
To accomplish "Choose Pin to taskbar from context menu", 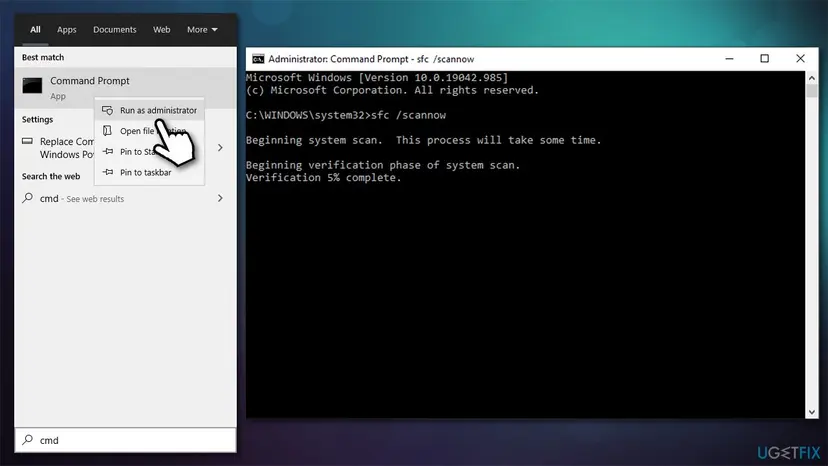I will point(150,172).
